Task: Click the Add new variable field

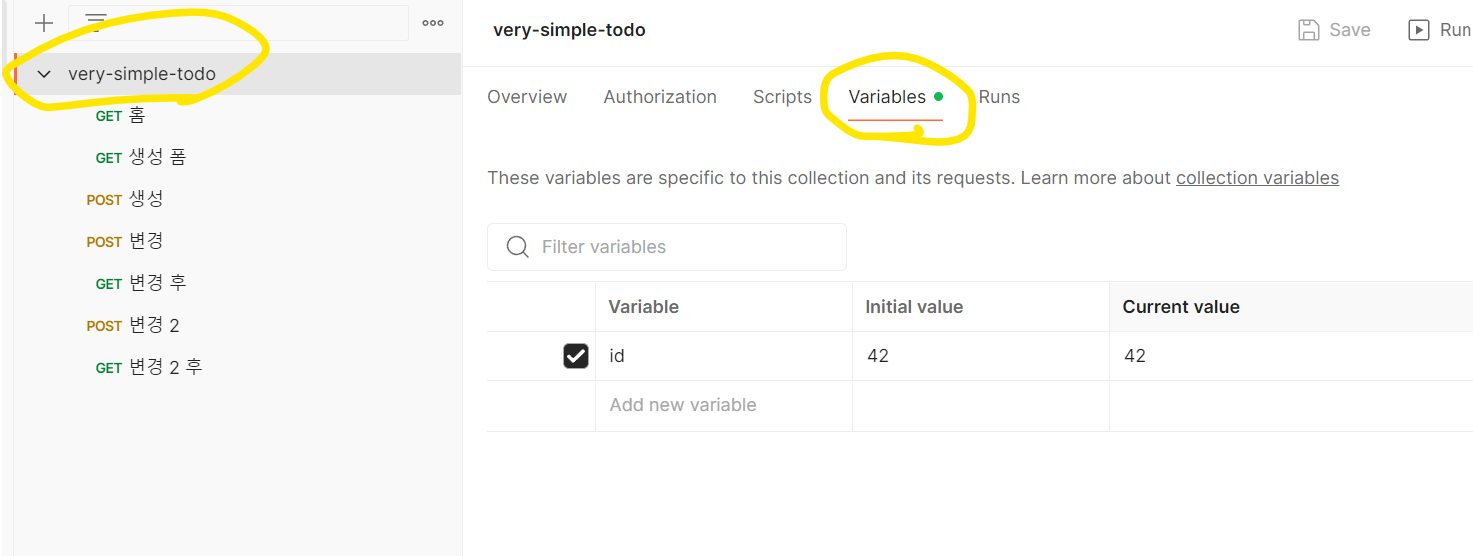Action: click(x=724, y=405)
